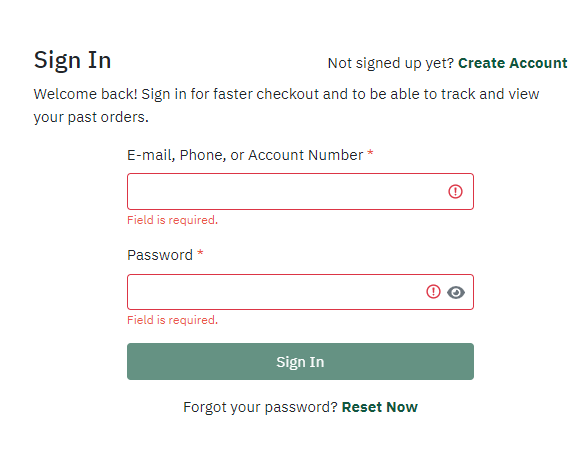The image size is (588, 467).
Task: Open the Create Account link
Action: pyautogui.click(x=513, y=63)
